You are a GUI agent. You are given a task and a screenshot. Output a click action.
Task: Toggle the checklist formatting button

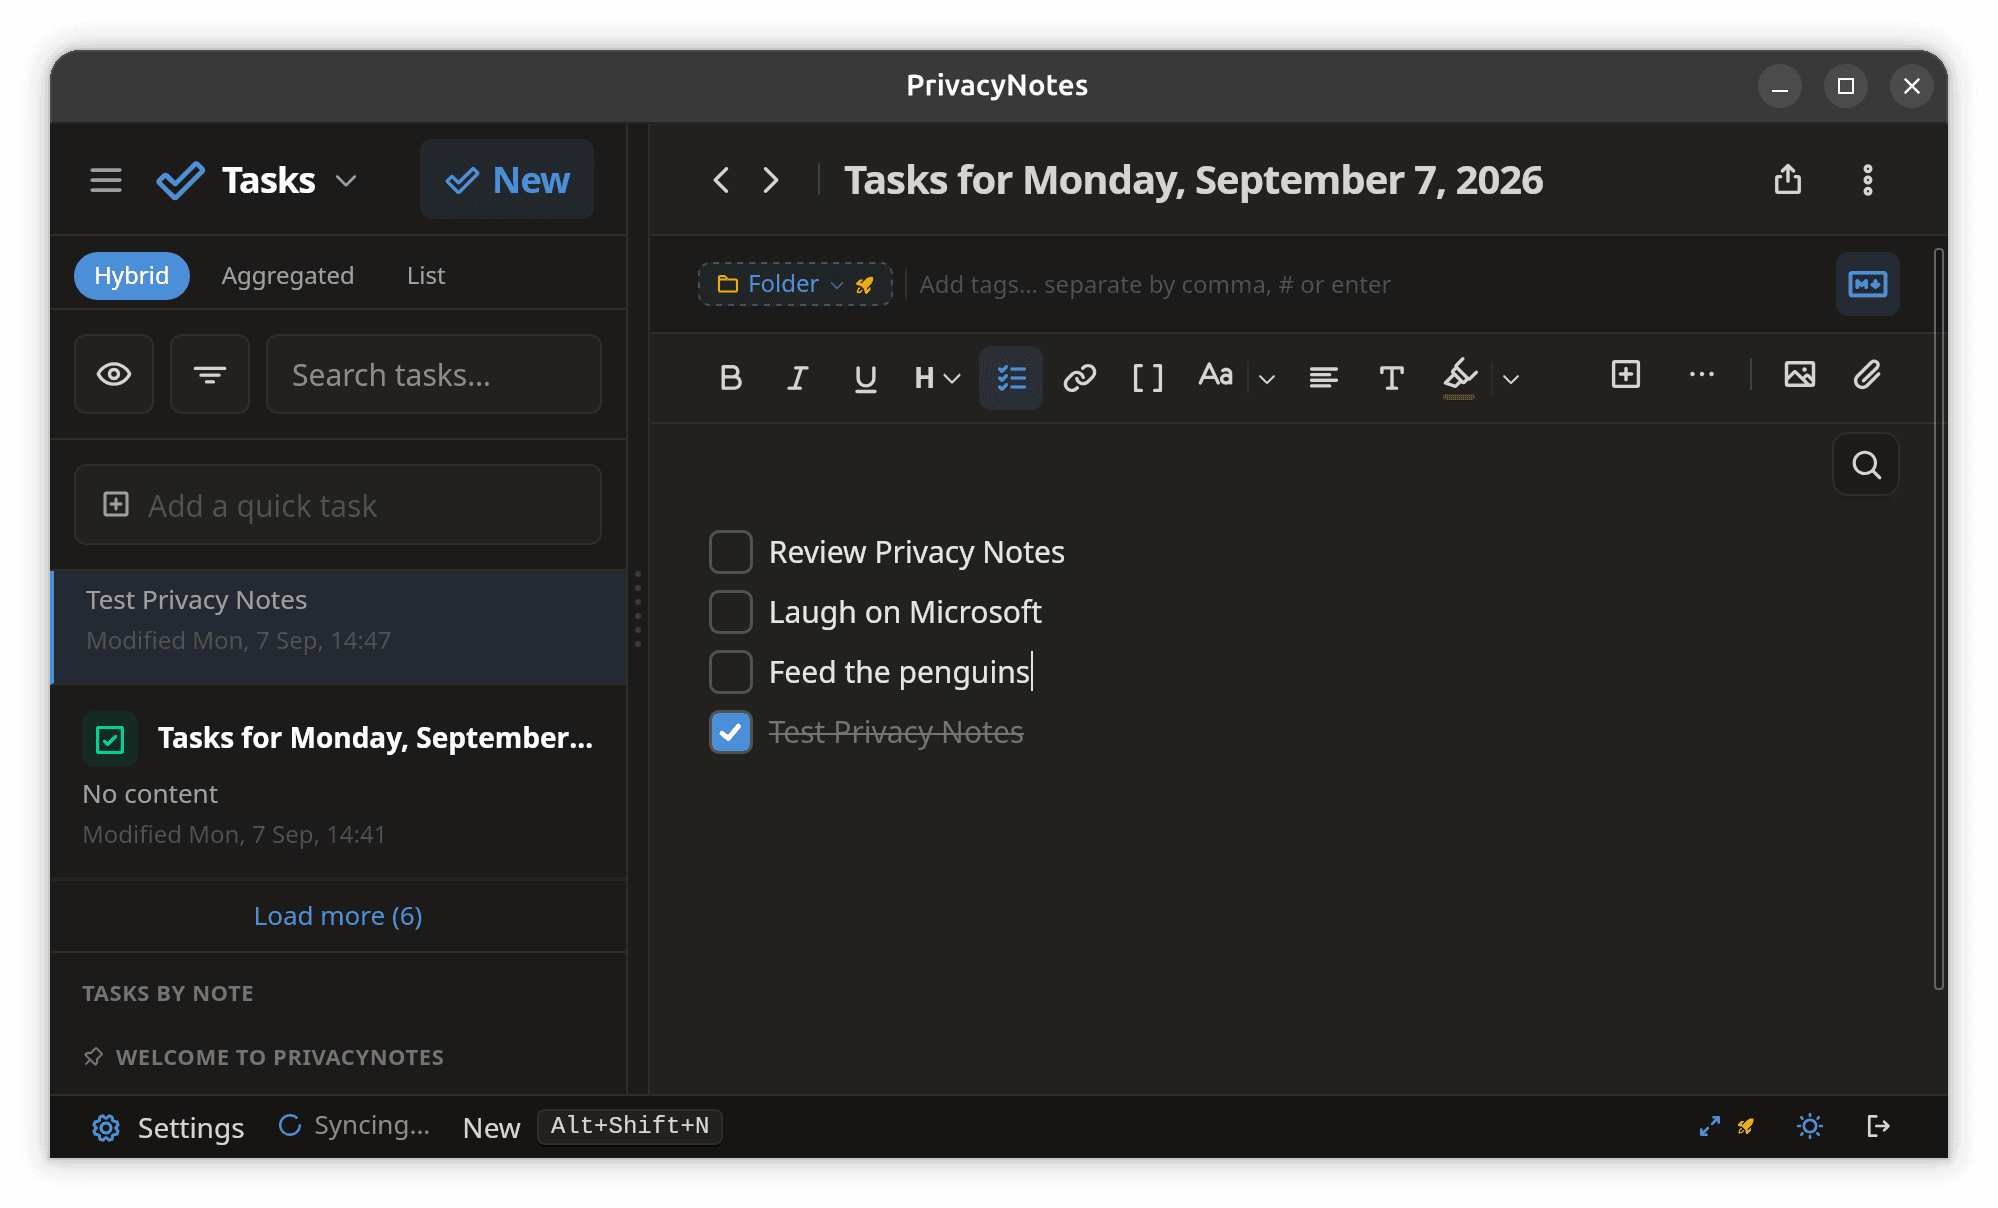pos(1011,377)
